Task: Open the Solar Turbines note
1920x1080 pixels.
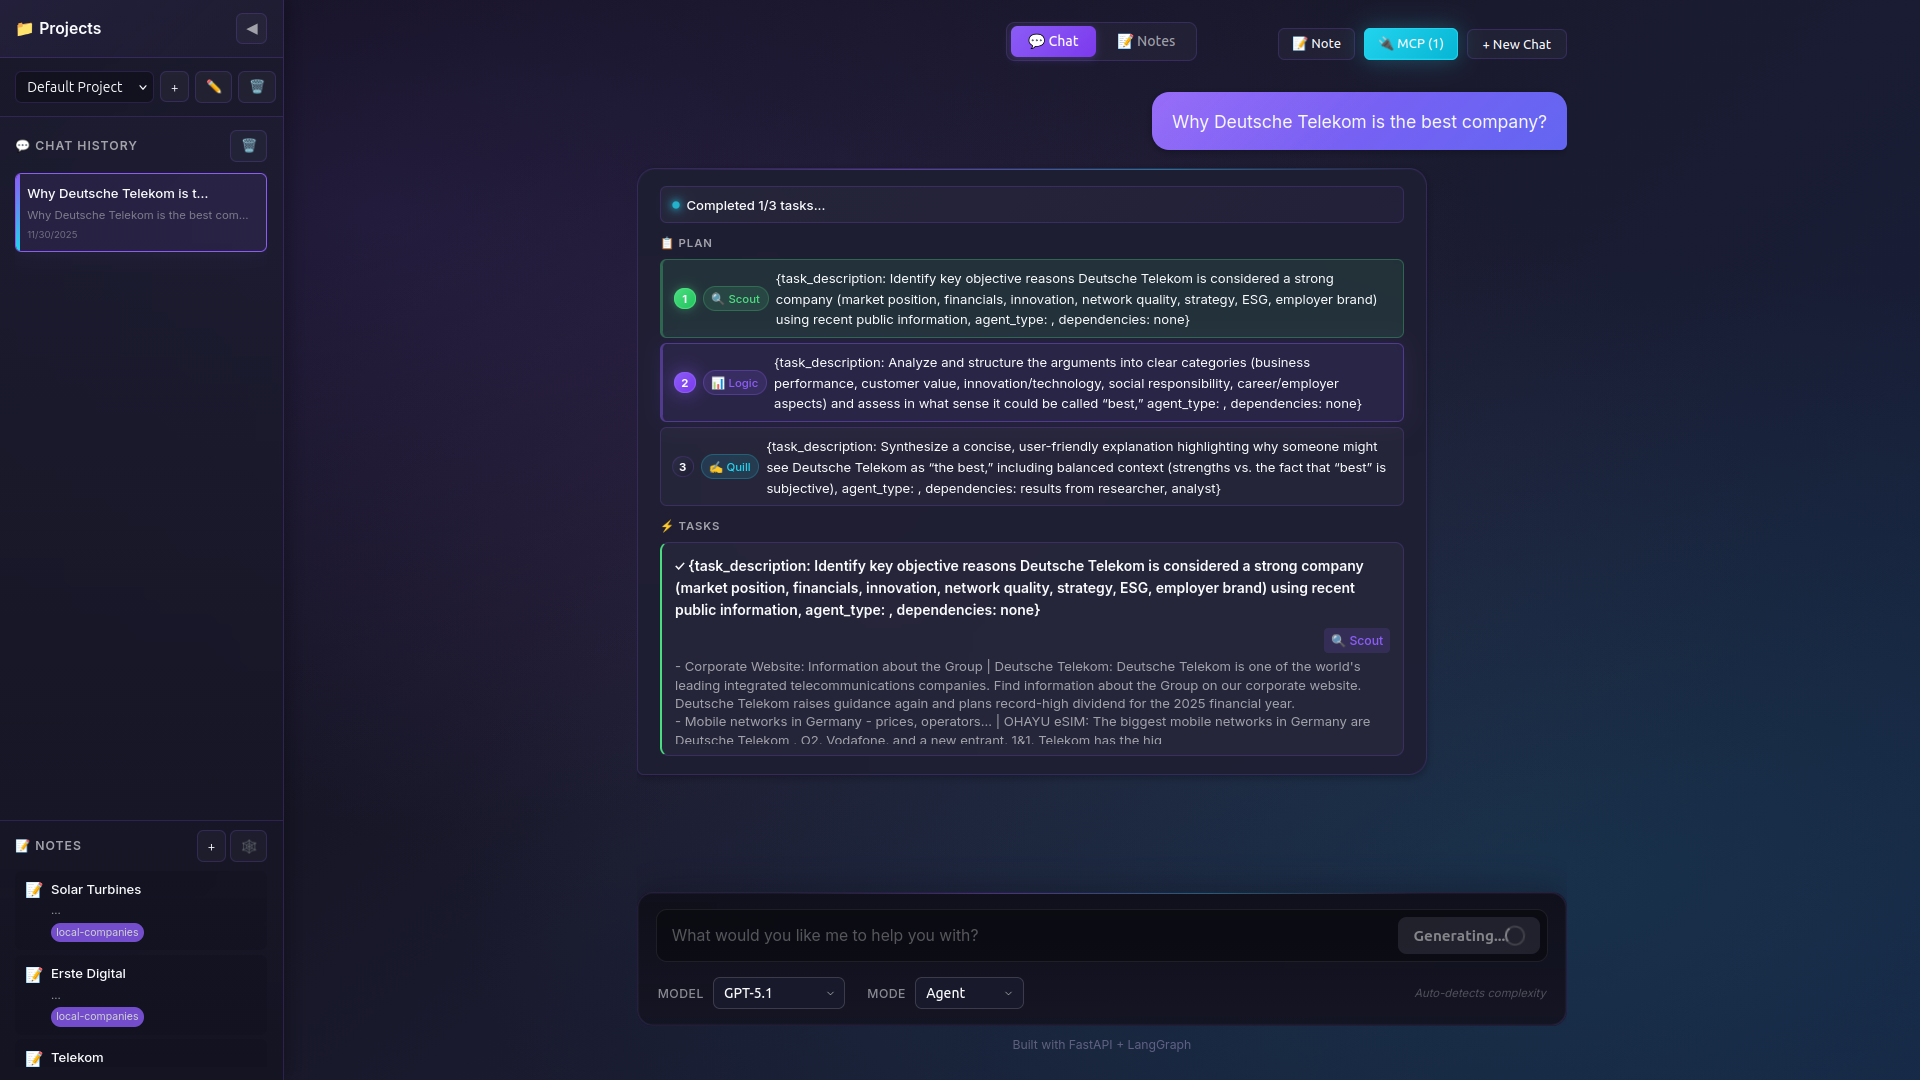Action: [x=96, y=890]
